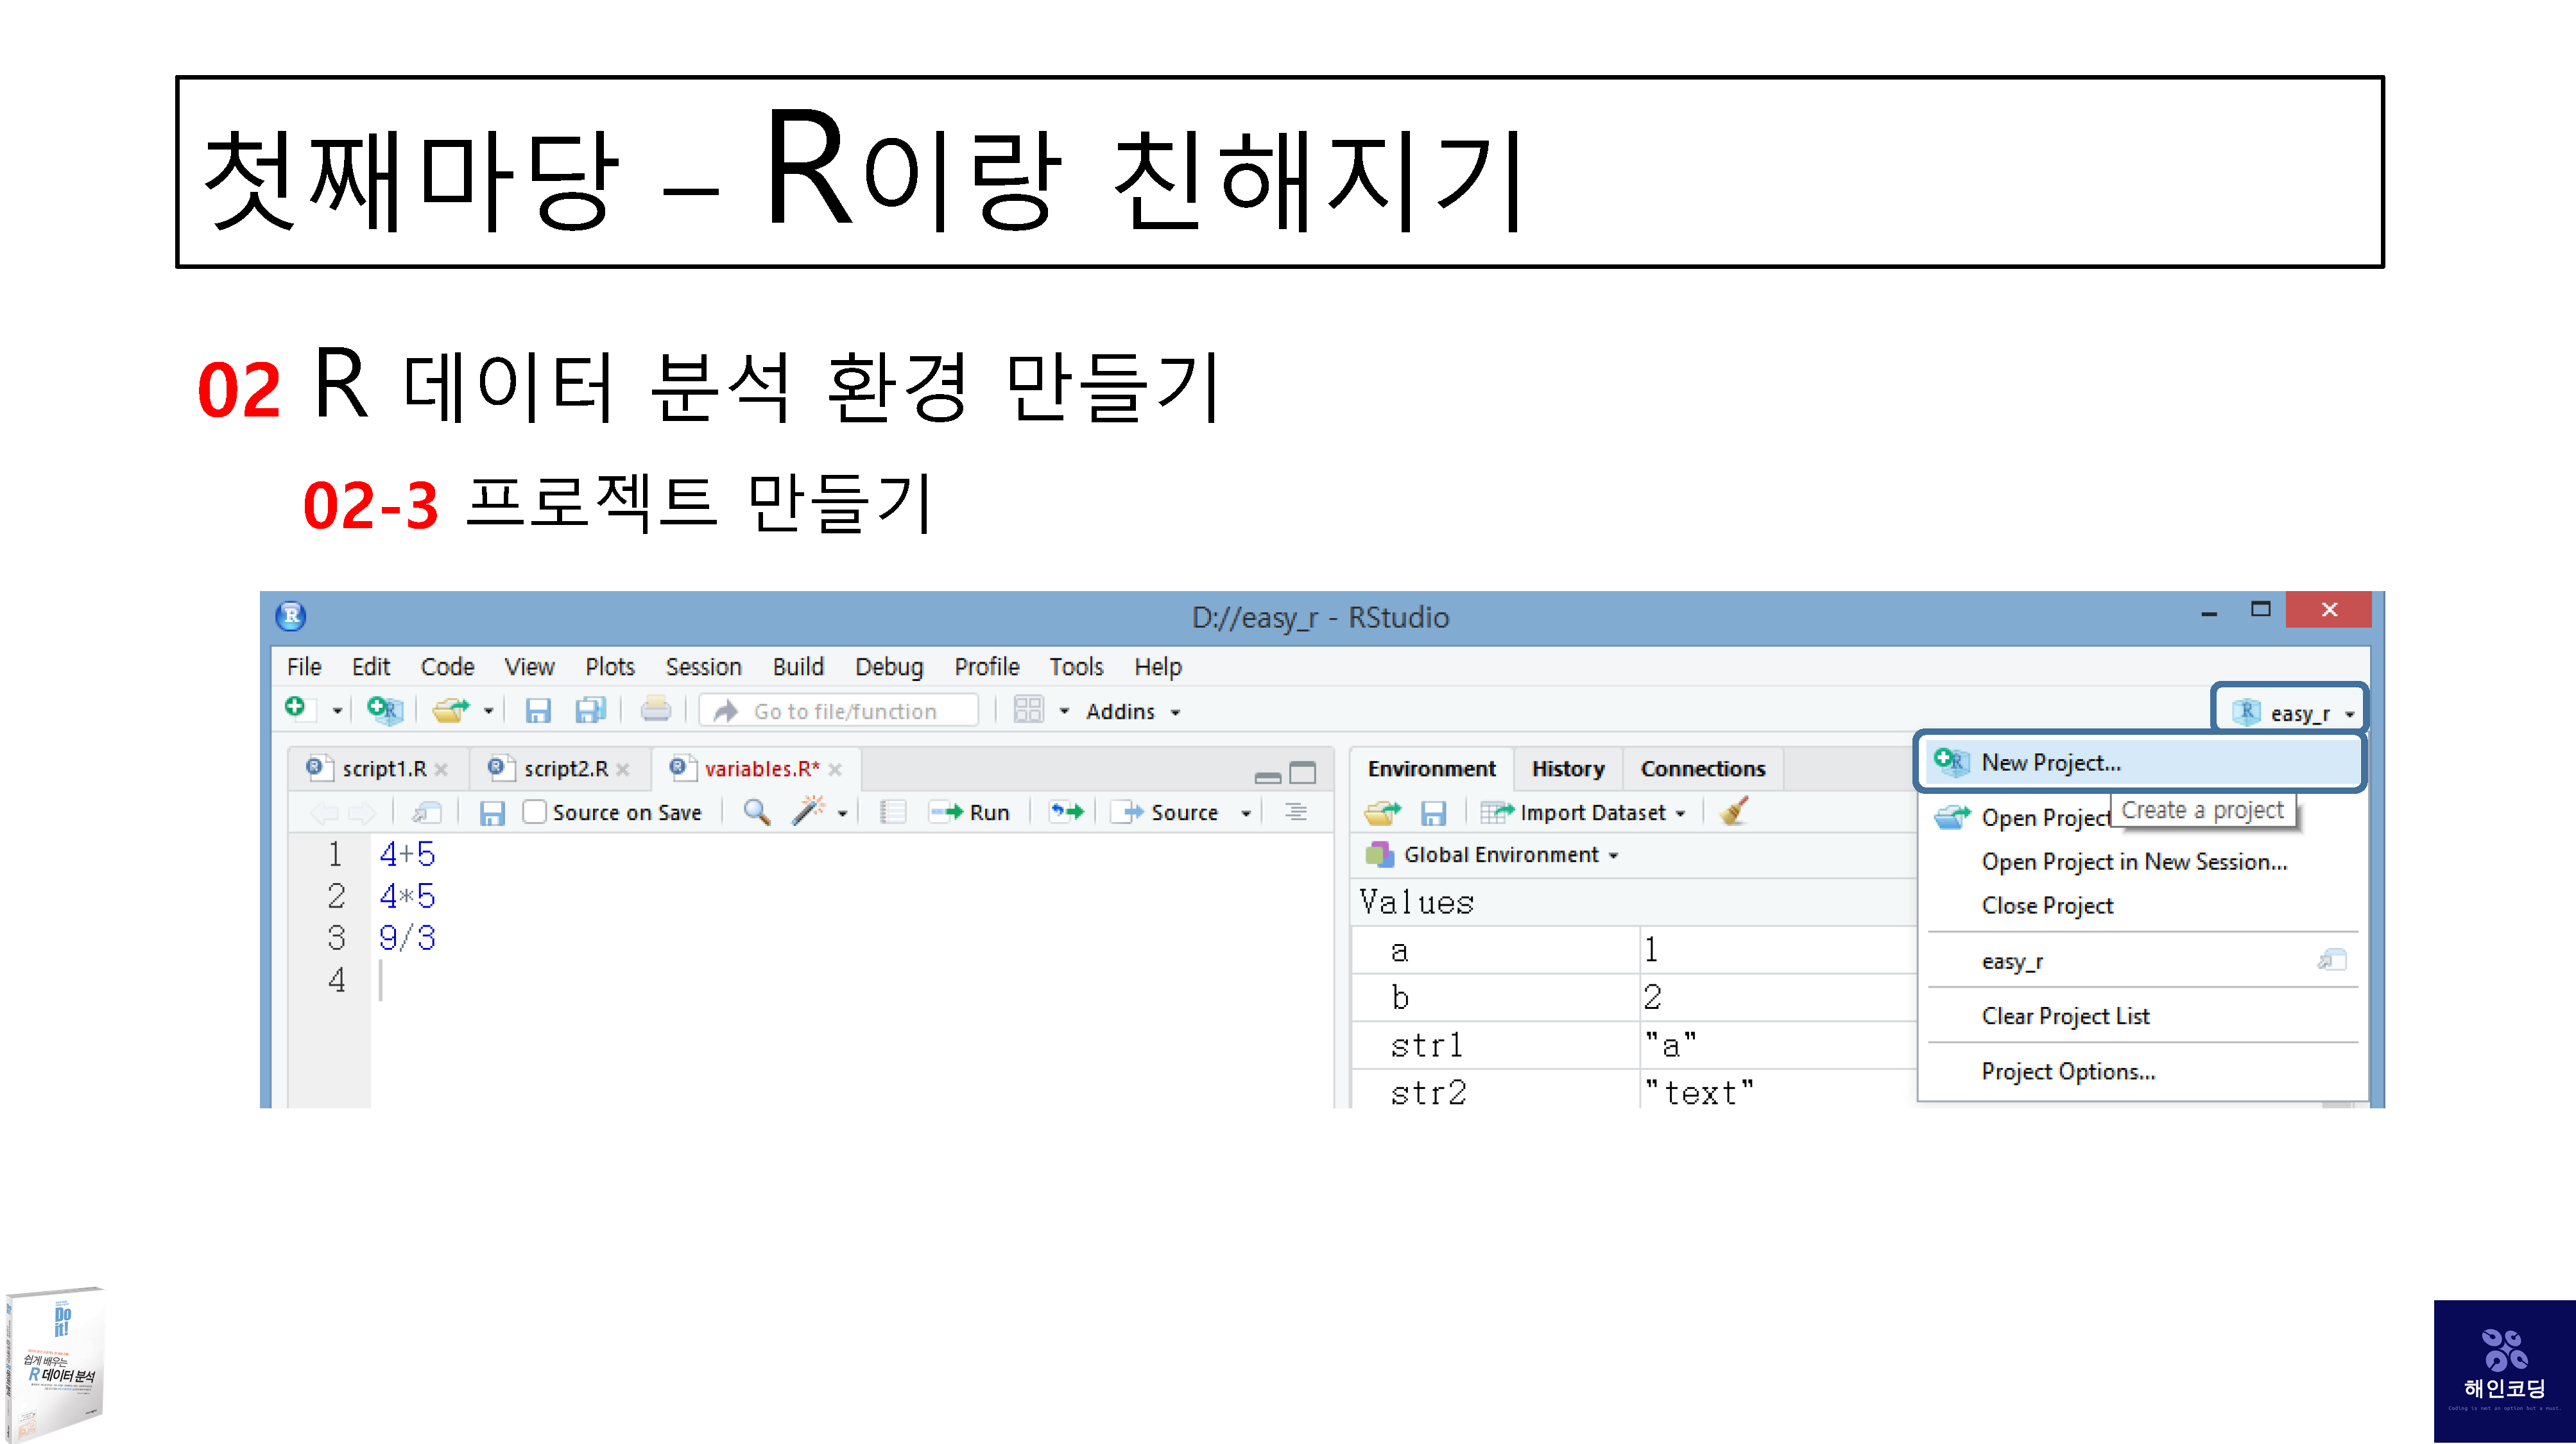Enable the Source on Save checkbox
This screenshot has height=1444, width=2576.
pyautogui.click(x=535, y=812)
